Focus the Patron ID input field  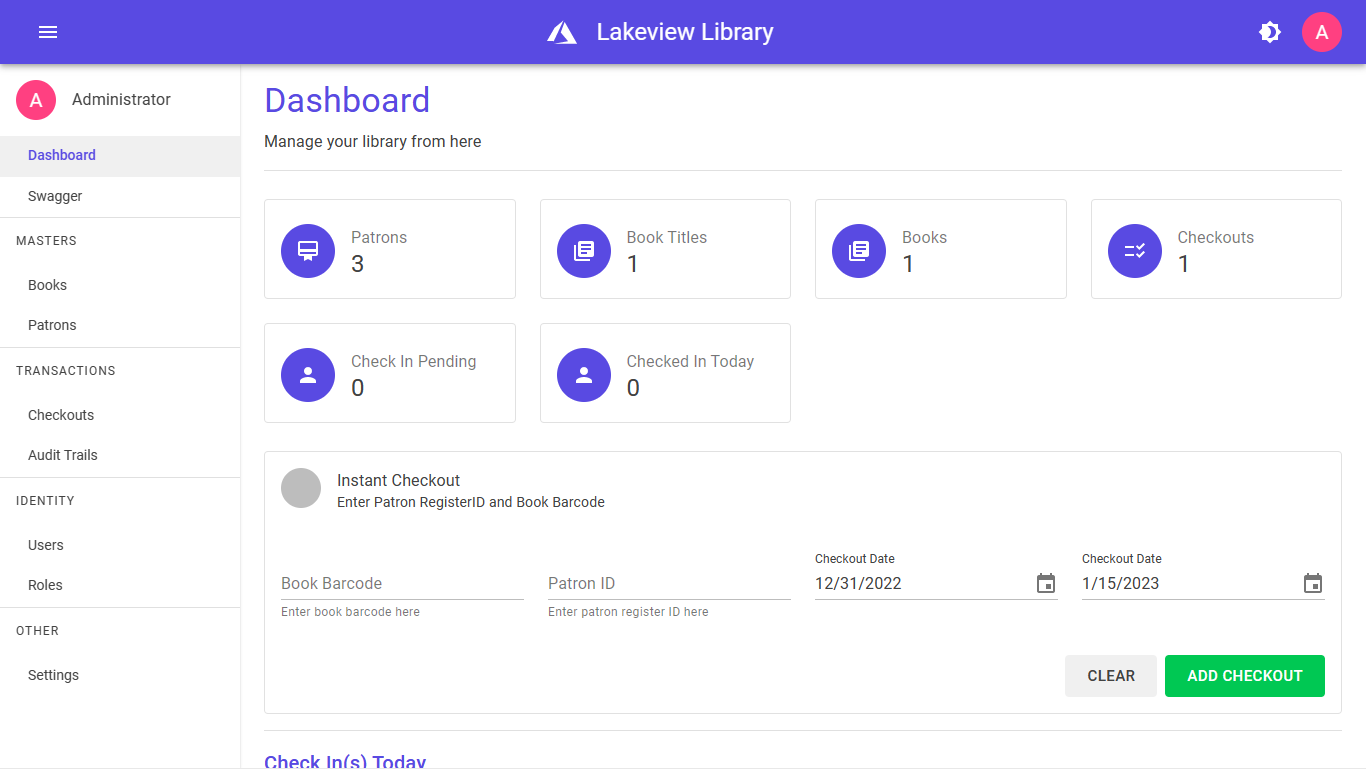coord(669,583)
